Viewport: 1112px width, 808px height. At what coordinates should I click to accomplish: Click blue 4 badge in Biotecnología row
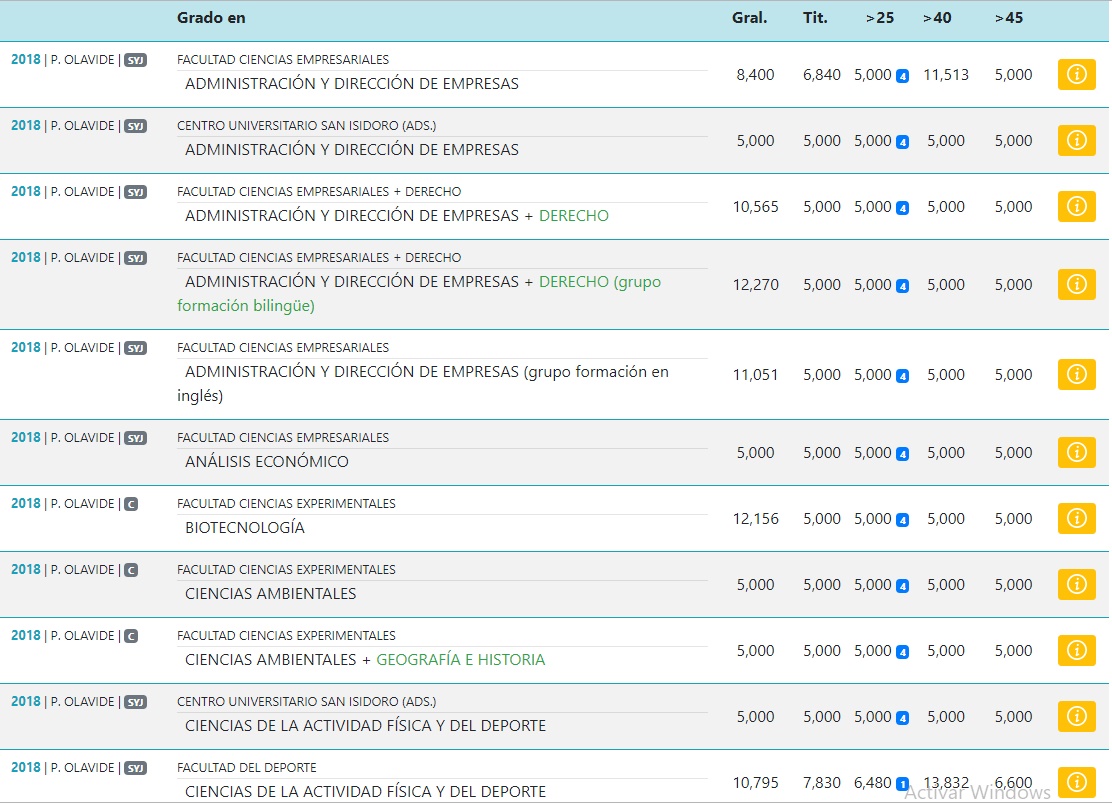pos(902,520)
